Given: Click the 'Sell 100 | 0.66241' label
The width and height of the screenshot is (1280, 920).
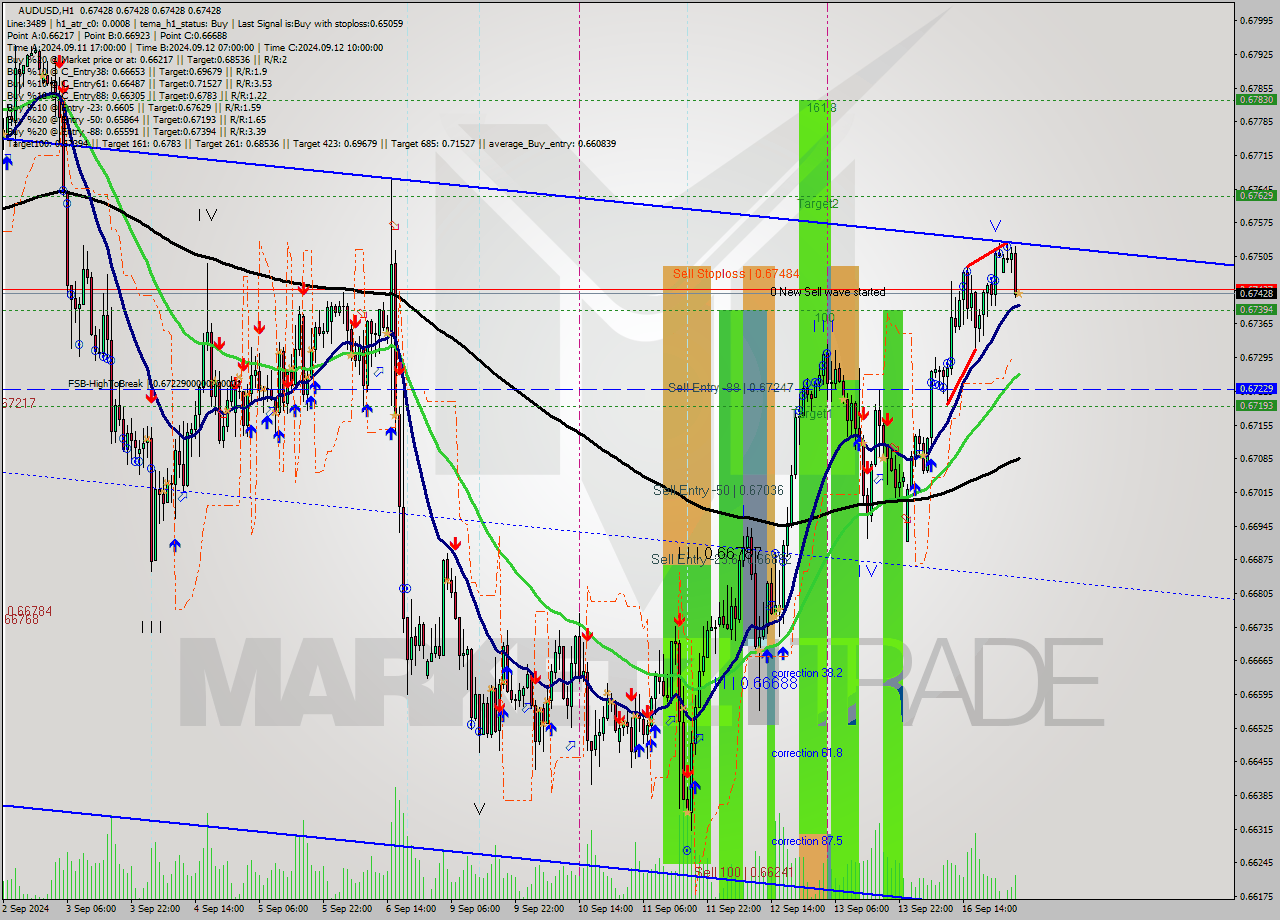Looking at the screenshot, I should pos(744,872).
